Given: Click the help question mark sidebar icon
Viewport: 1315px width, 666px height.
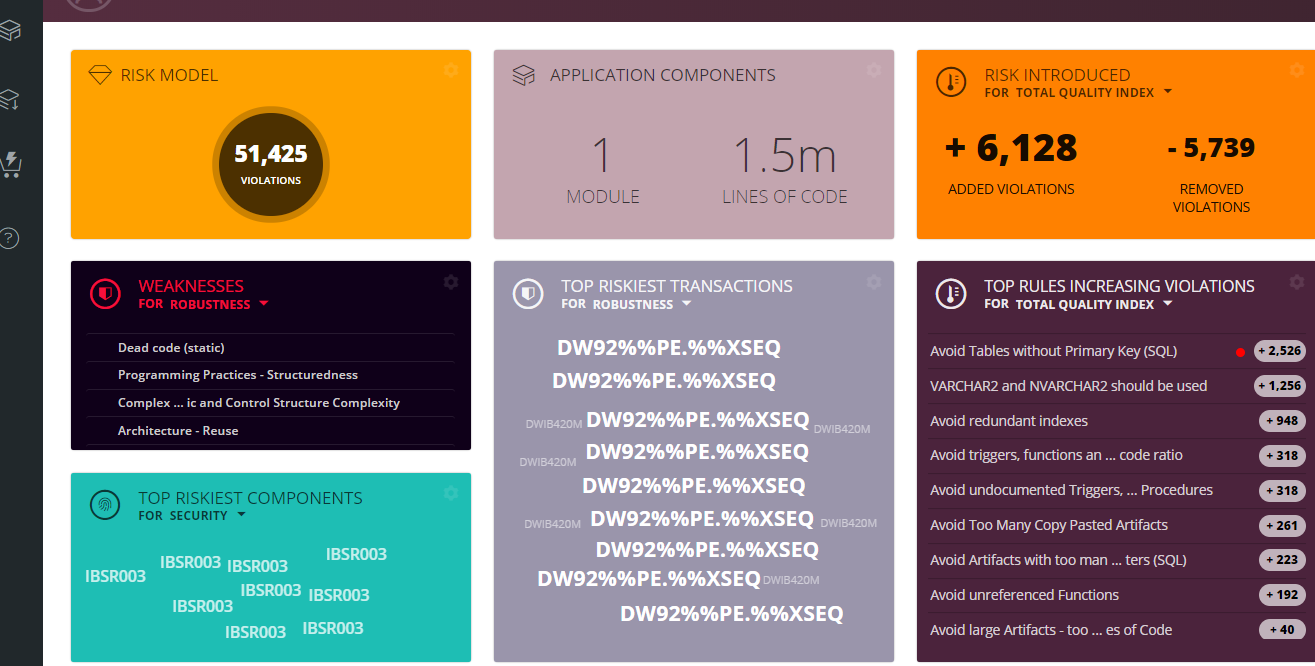Looking at the screenshot, I should point(10,238).
